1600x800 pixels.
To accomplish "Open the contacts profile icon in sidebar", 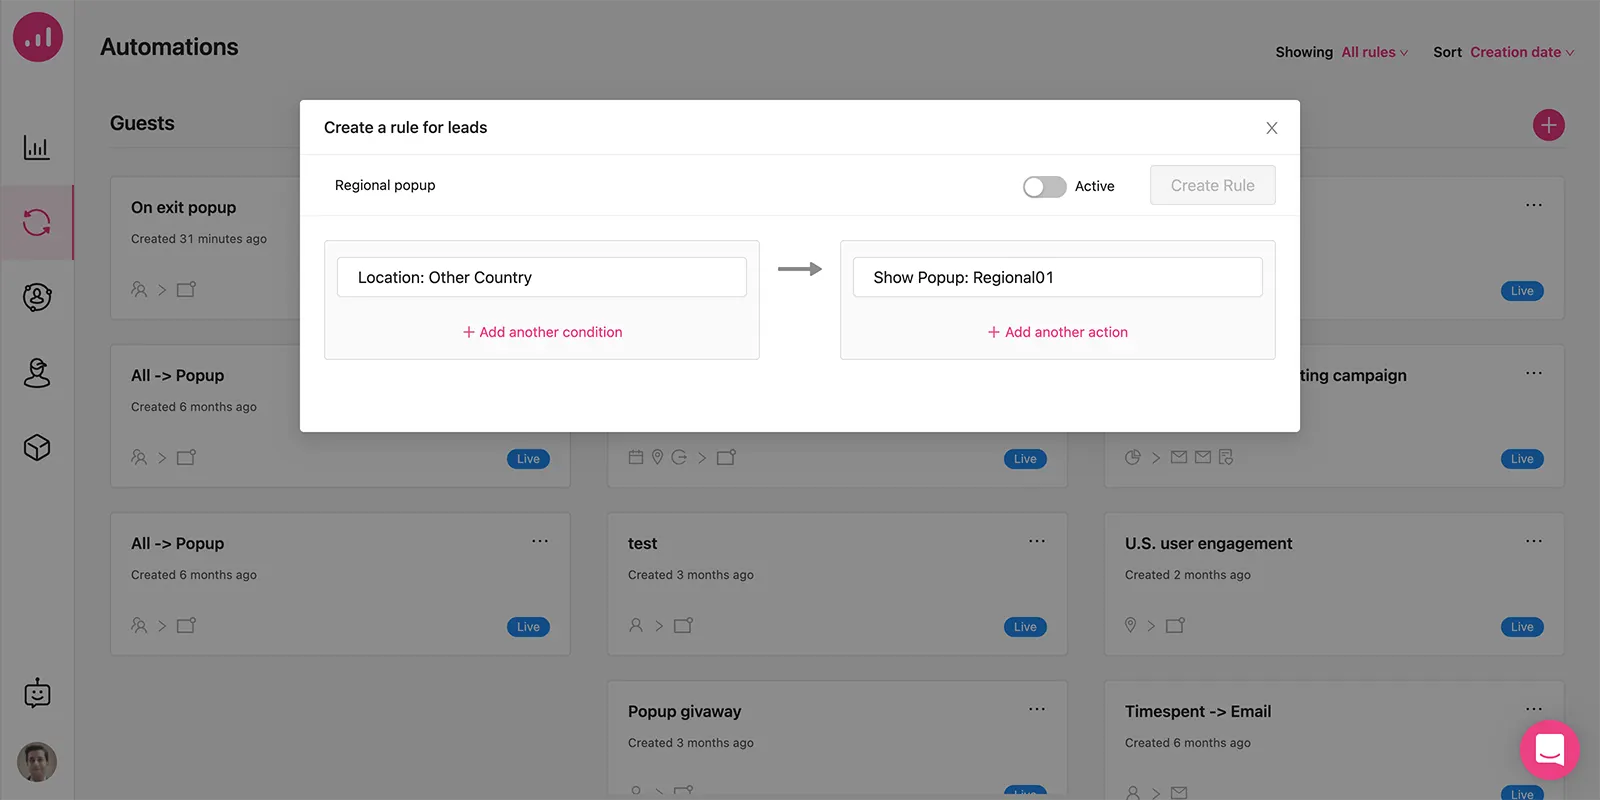I will pyautogui.click(x=37, y=297).
